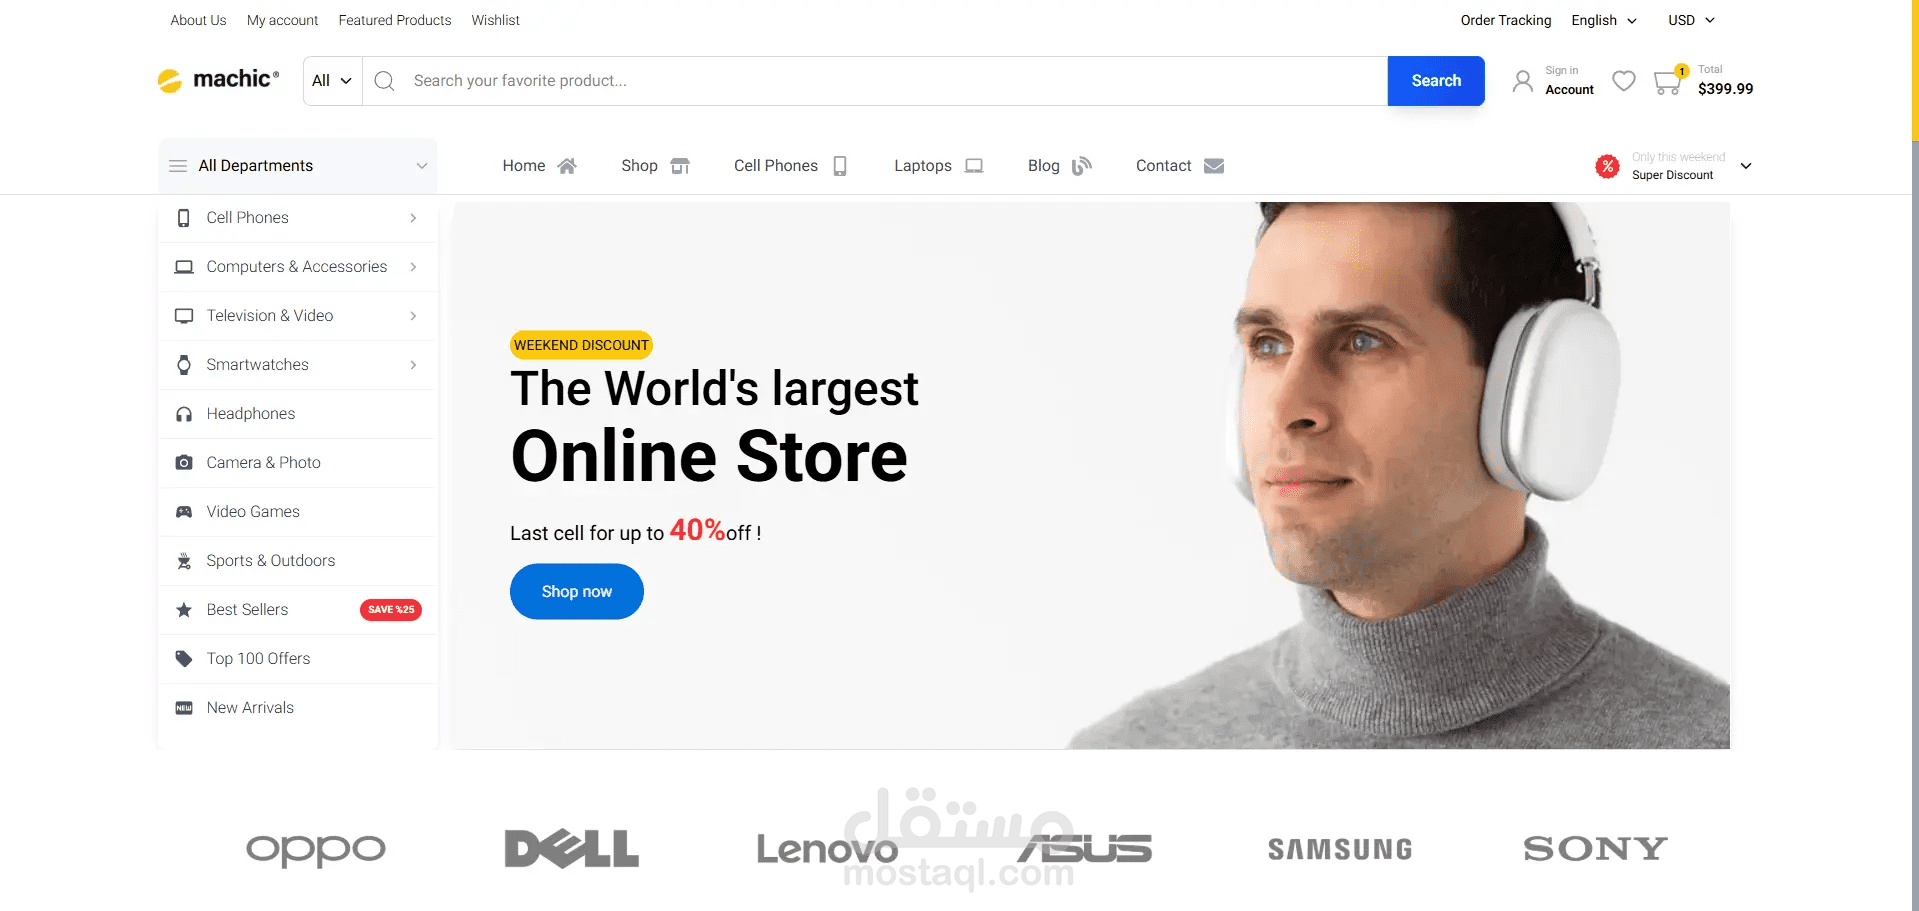Click the Best Sellers star icon
This screenshot has width=1919, height=911.
pos(184,610)
